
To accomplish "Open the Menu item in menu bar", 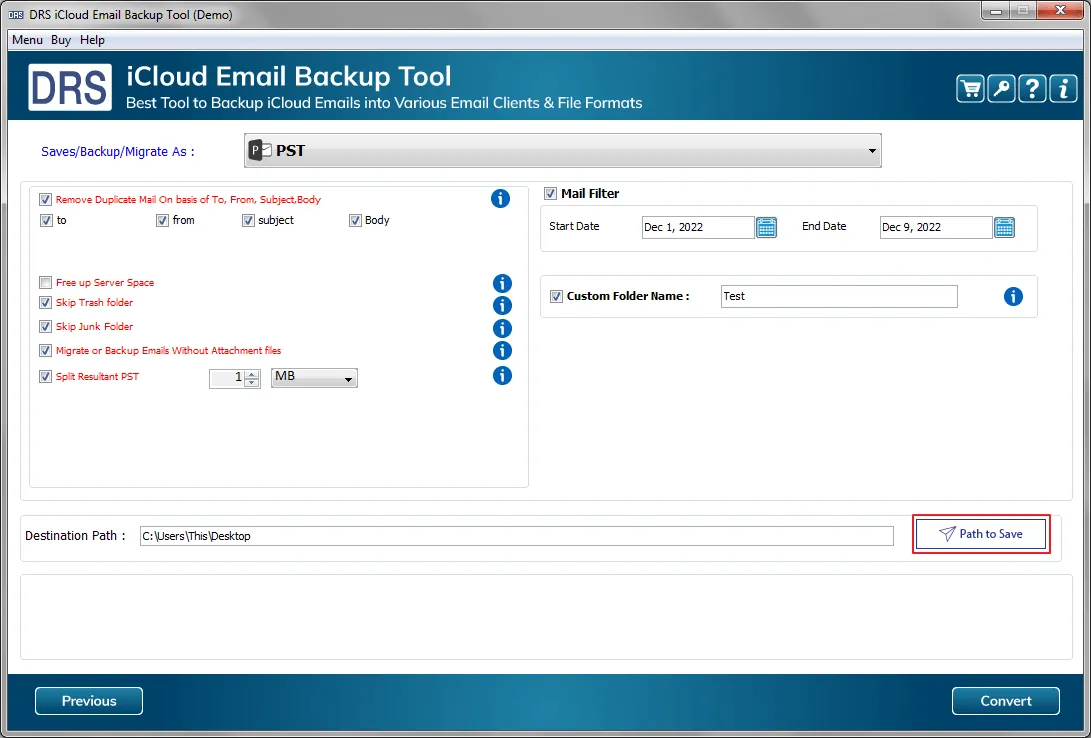I will click(27, 40).
